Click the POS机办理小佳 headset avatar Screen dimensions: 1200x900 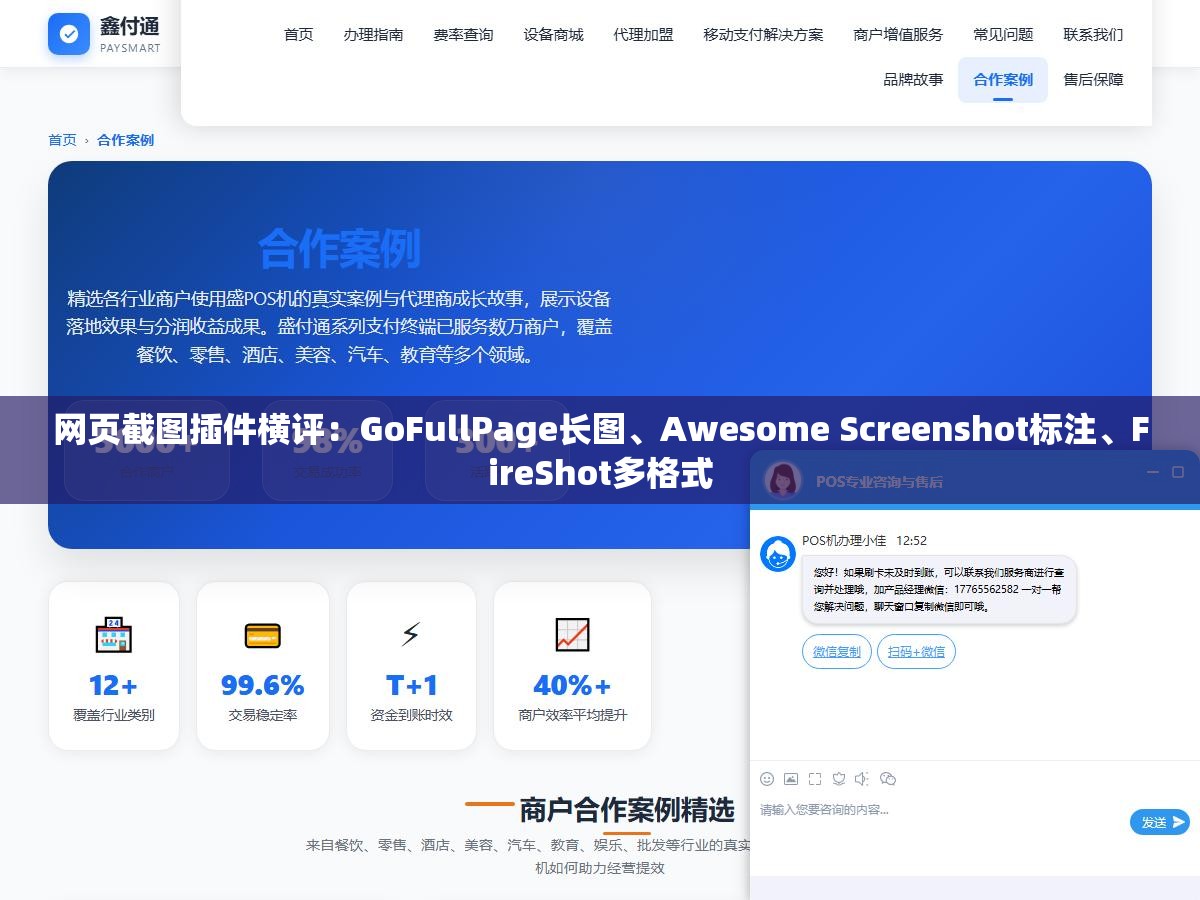coord(778,554)
